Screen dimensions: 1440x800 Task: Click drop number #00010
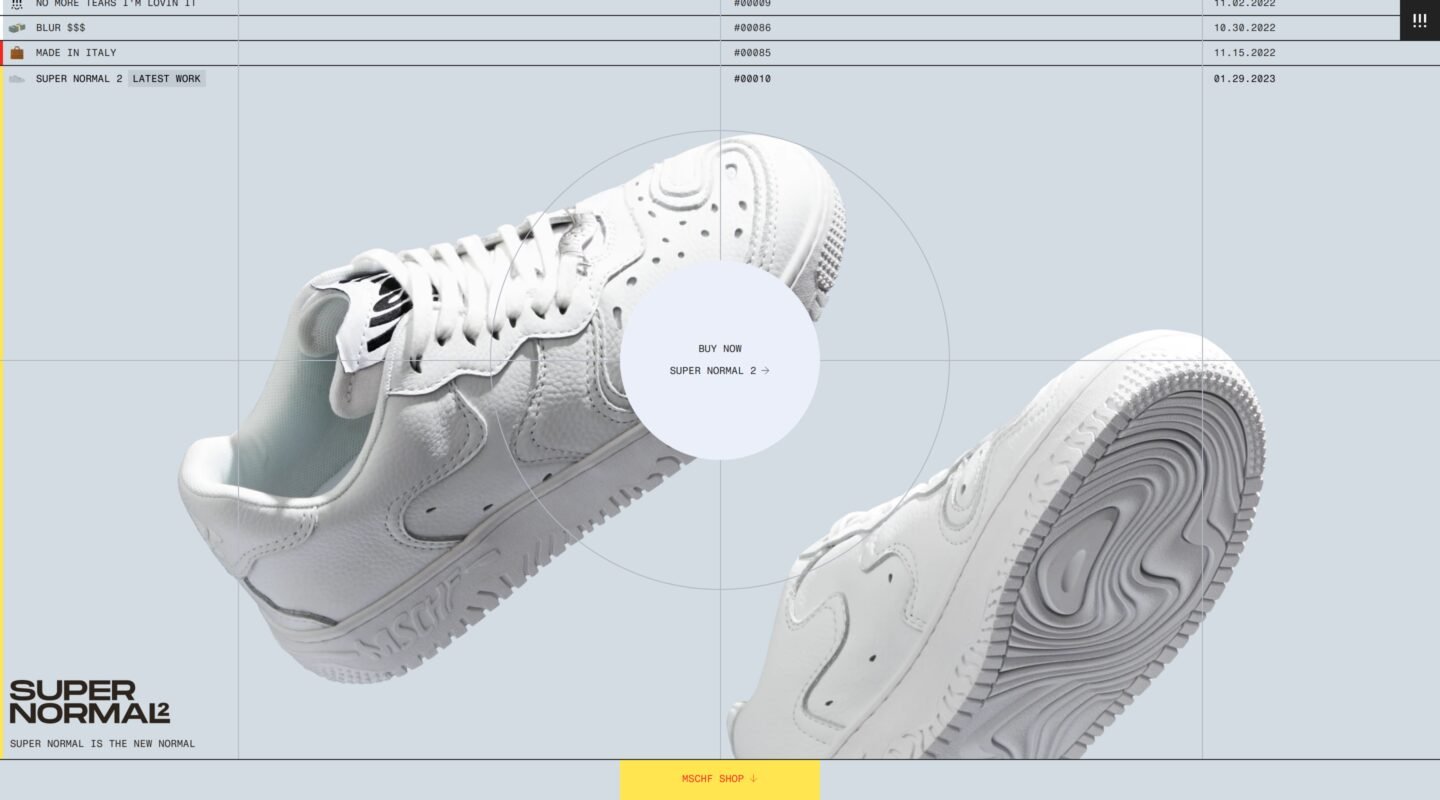[x=752, y=79]
